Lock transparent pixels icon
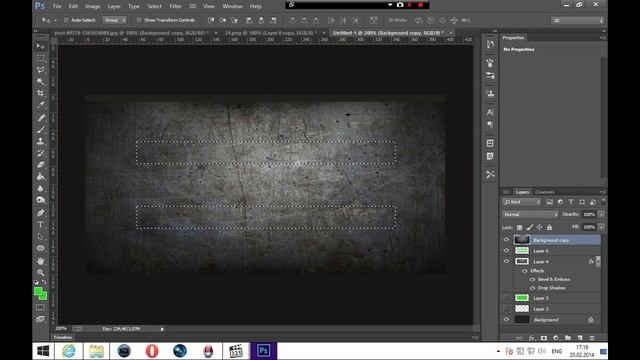Screen dimensions: 640x360 [x=520, y=227]
